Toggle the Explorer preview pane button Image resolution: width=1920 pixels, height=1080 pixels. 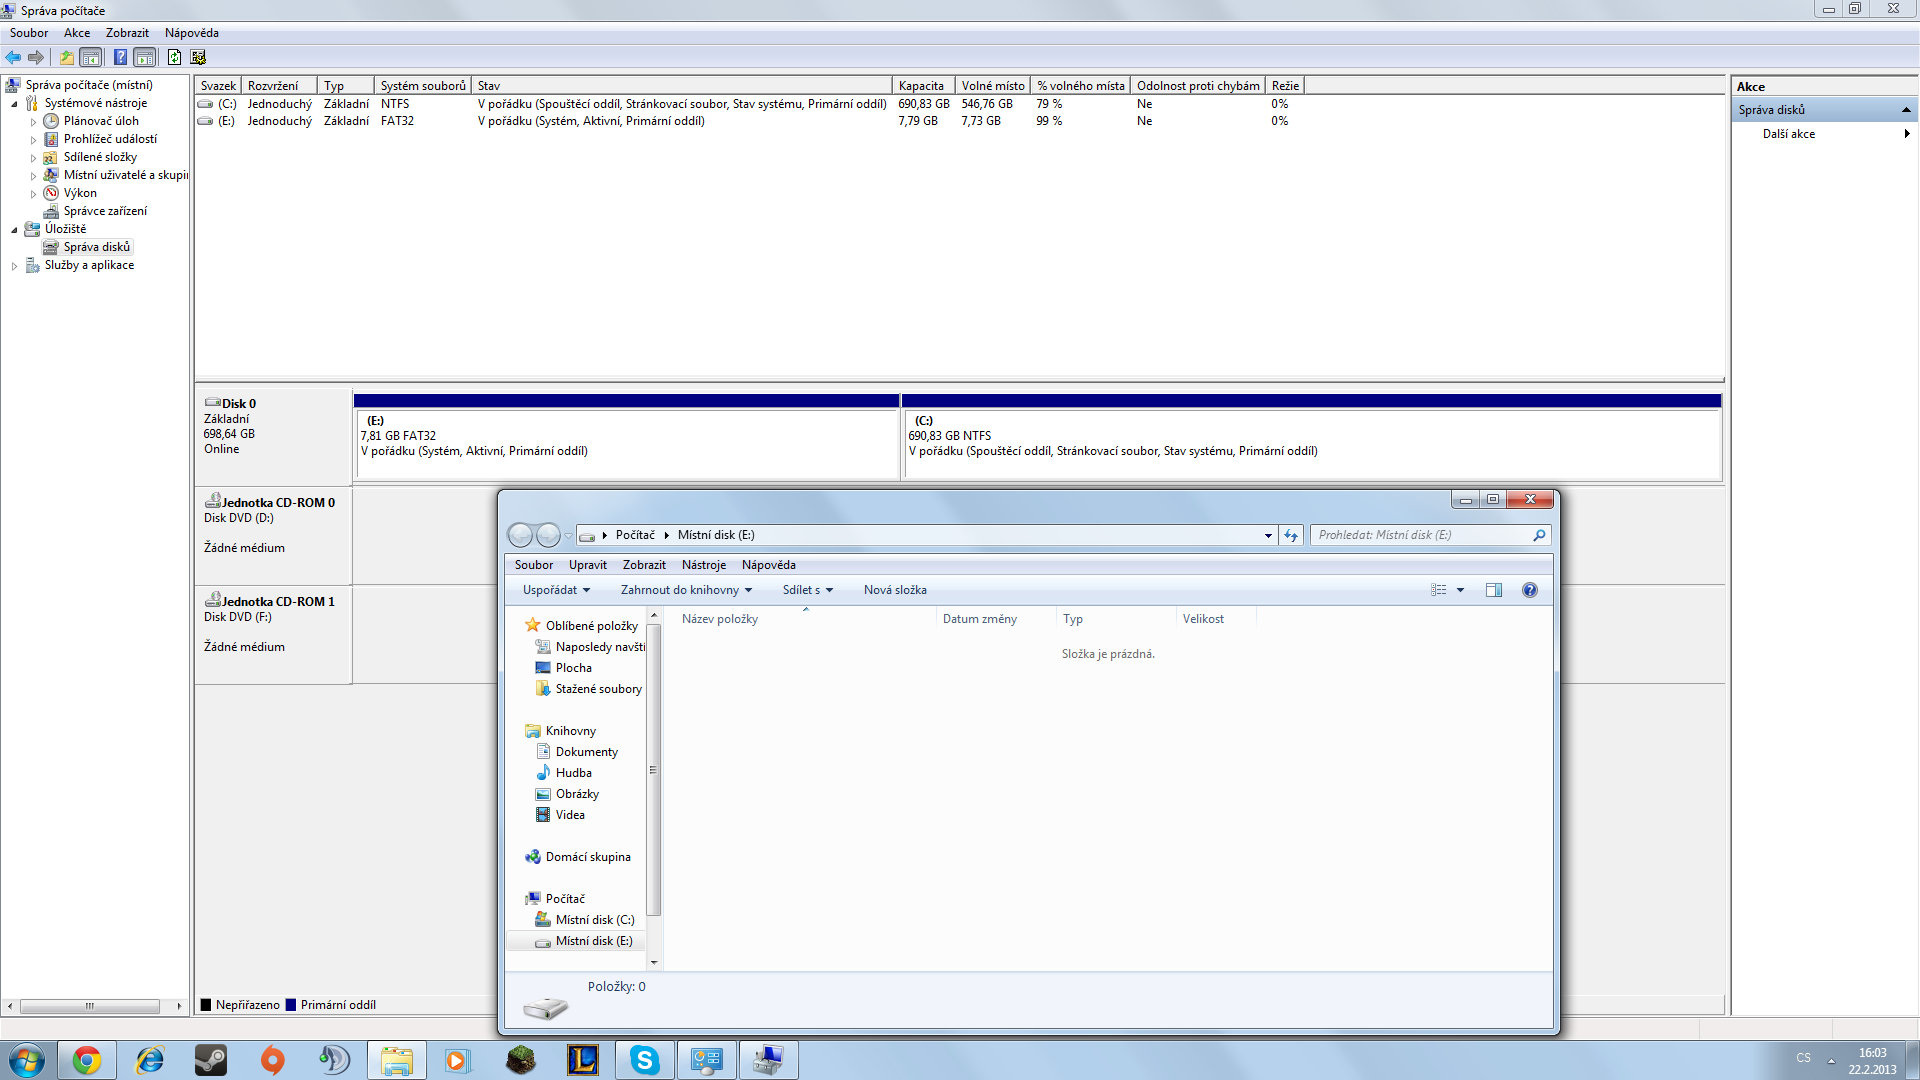[1493, 590]
